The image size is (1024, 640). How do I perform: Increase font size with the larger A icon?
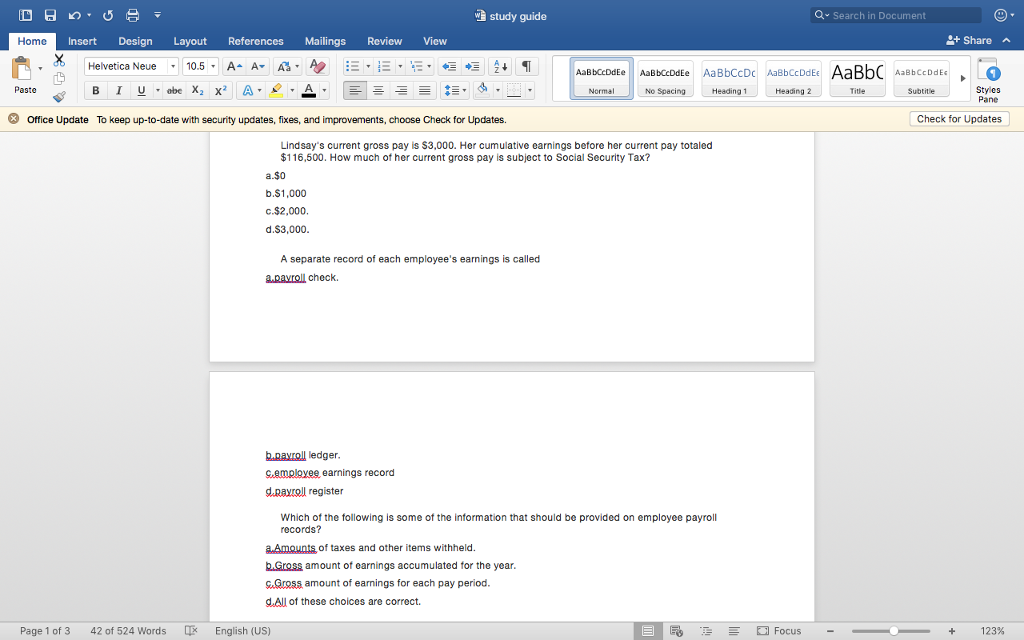pyautogui.click(x=234, y=66)
